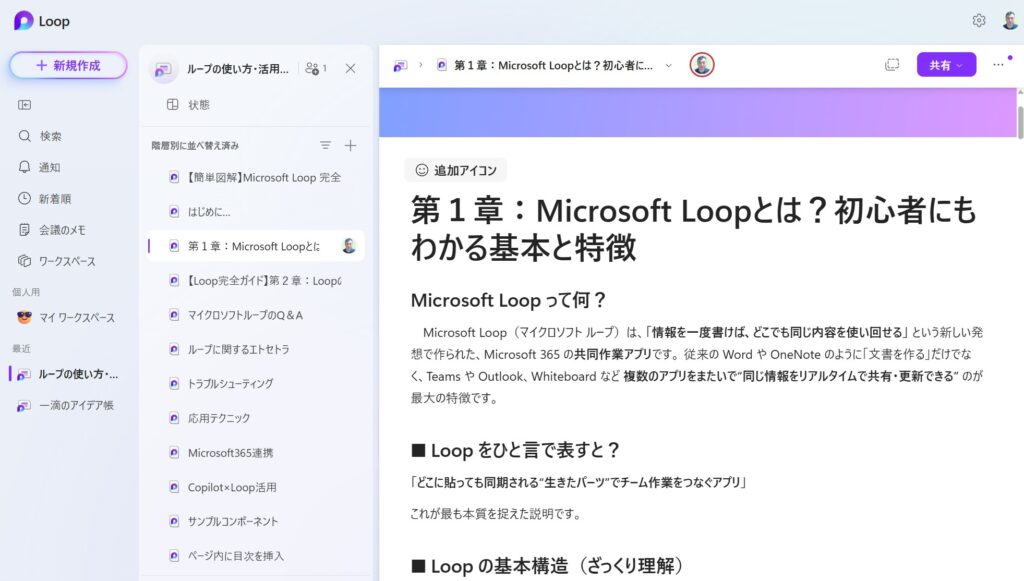The width and height of the screenshot is (1024, 581).
Task: Open the トラブルシューティング page
Action: pos(230,383)
